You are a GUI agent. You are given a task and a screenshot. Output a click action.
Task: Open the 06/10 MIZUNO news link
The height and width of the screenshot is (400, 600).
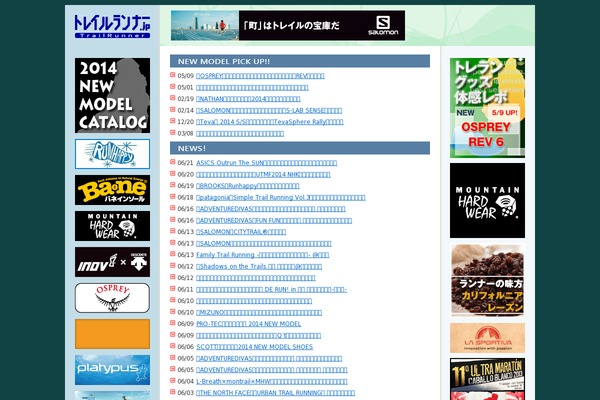coord(259,312)
